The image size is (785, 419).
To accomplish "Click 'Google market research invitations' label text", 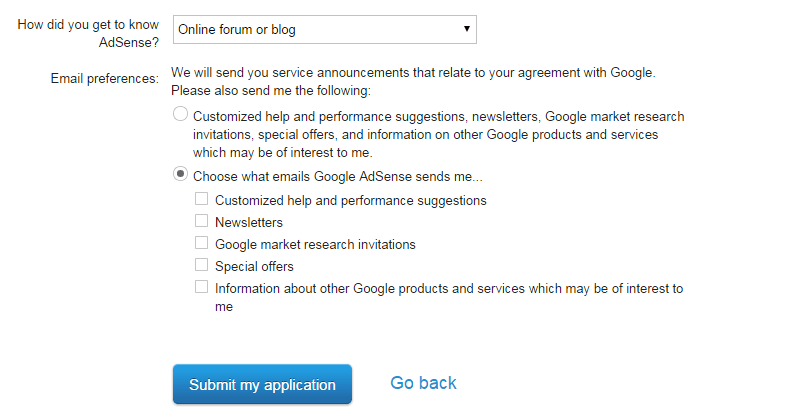I will coord(315,244).
